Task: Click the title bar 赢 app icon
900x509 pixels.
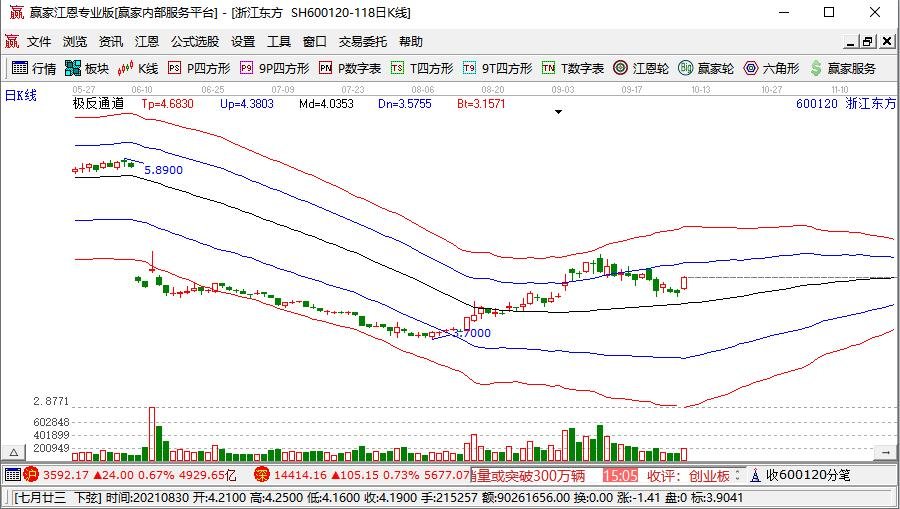Action: pyautogui.click(x=16, y=12)
